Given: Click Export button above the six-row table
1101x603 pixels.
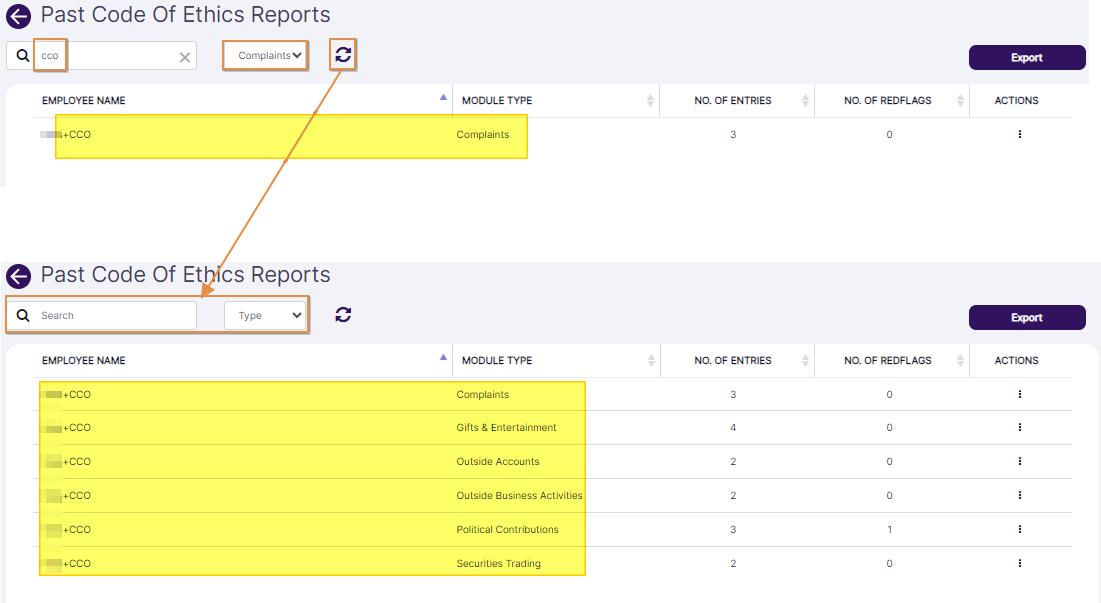Looking at the screenshot, I should click(1027, 318).
